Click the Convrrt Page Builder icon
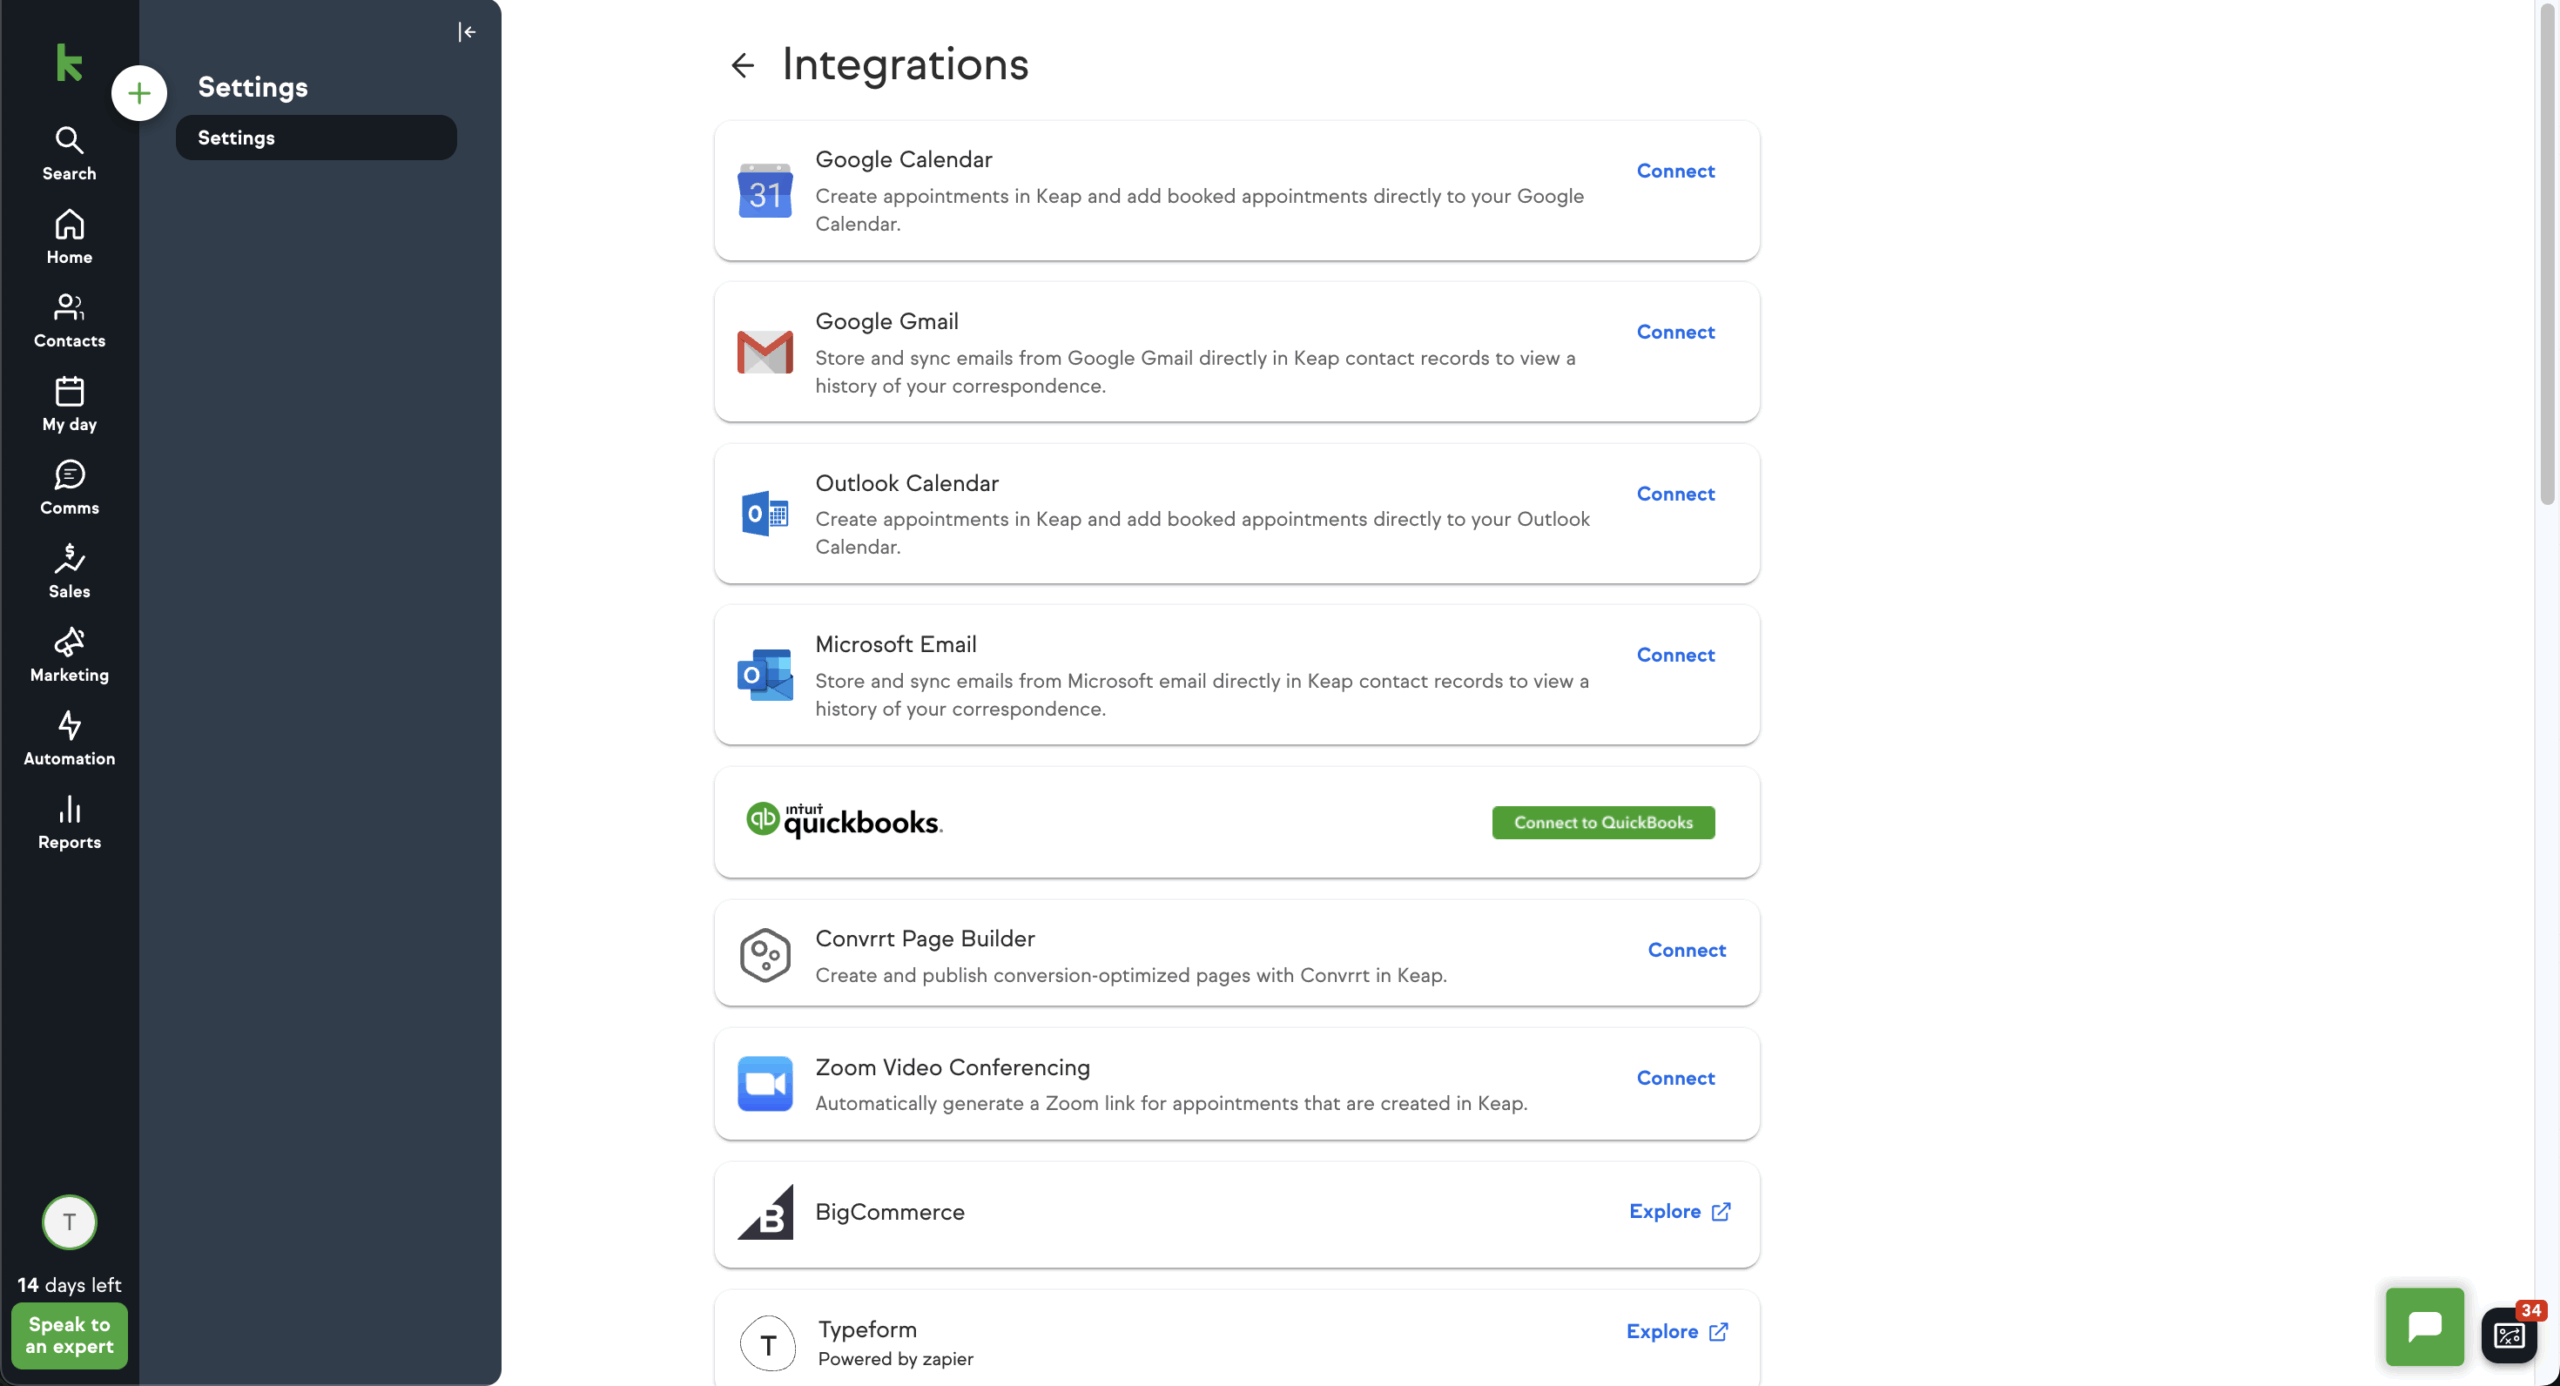The width and height of the screenshot is (2560, 1386). tap(765, 954)
